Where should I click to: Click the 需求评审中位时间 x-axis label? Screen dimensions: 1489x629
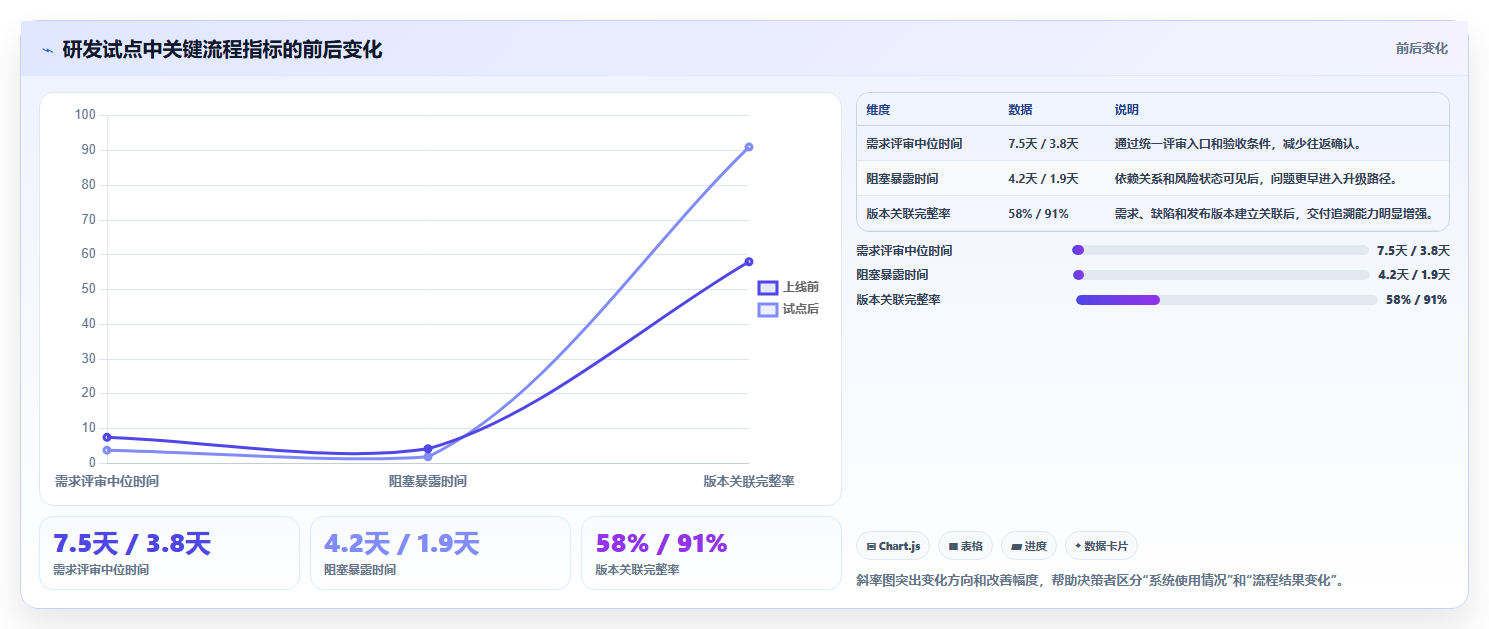tap(107, 481)
